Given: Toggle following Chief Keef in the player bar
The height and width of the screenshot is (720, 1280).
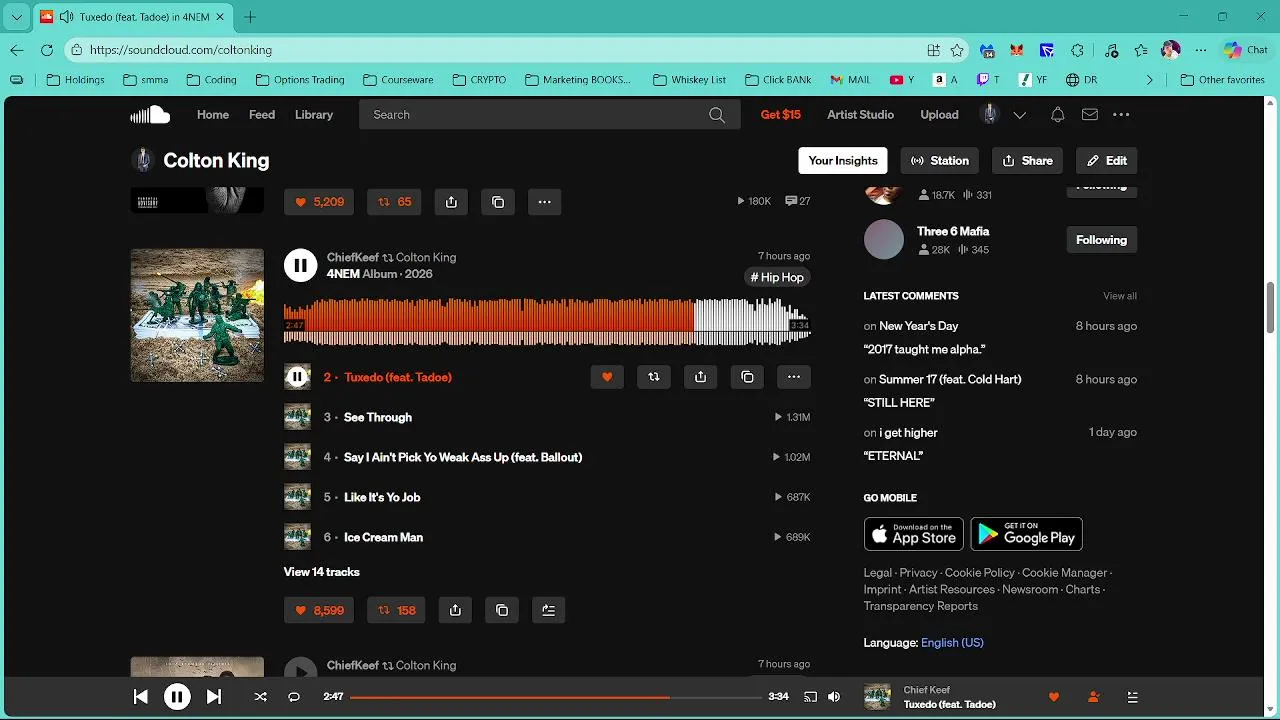Looking at the screenshot, I should [1093, 697].
